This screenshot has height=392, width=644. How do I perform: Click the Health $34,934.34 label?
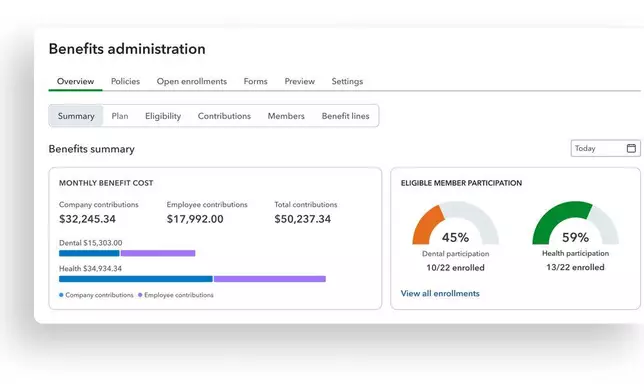coord(91,269)
